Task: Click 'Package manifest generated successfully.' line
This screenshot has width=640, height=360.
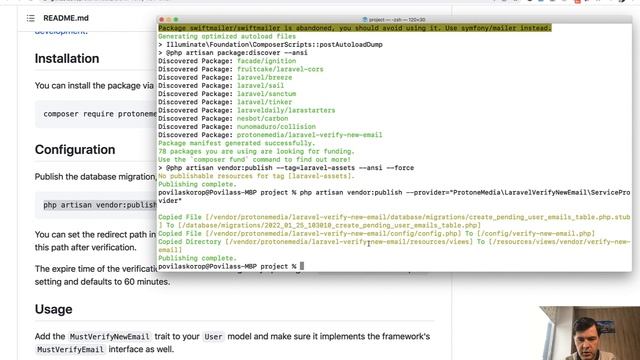Action: click(x=237, y=143)
